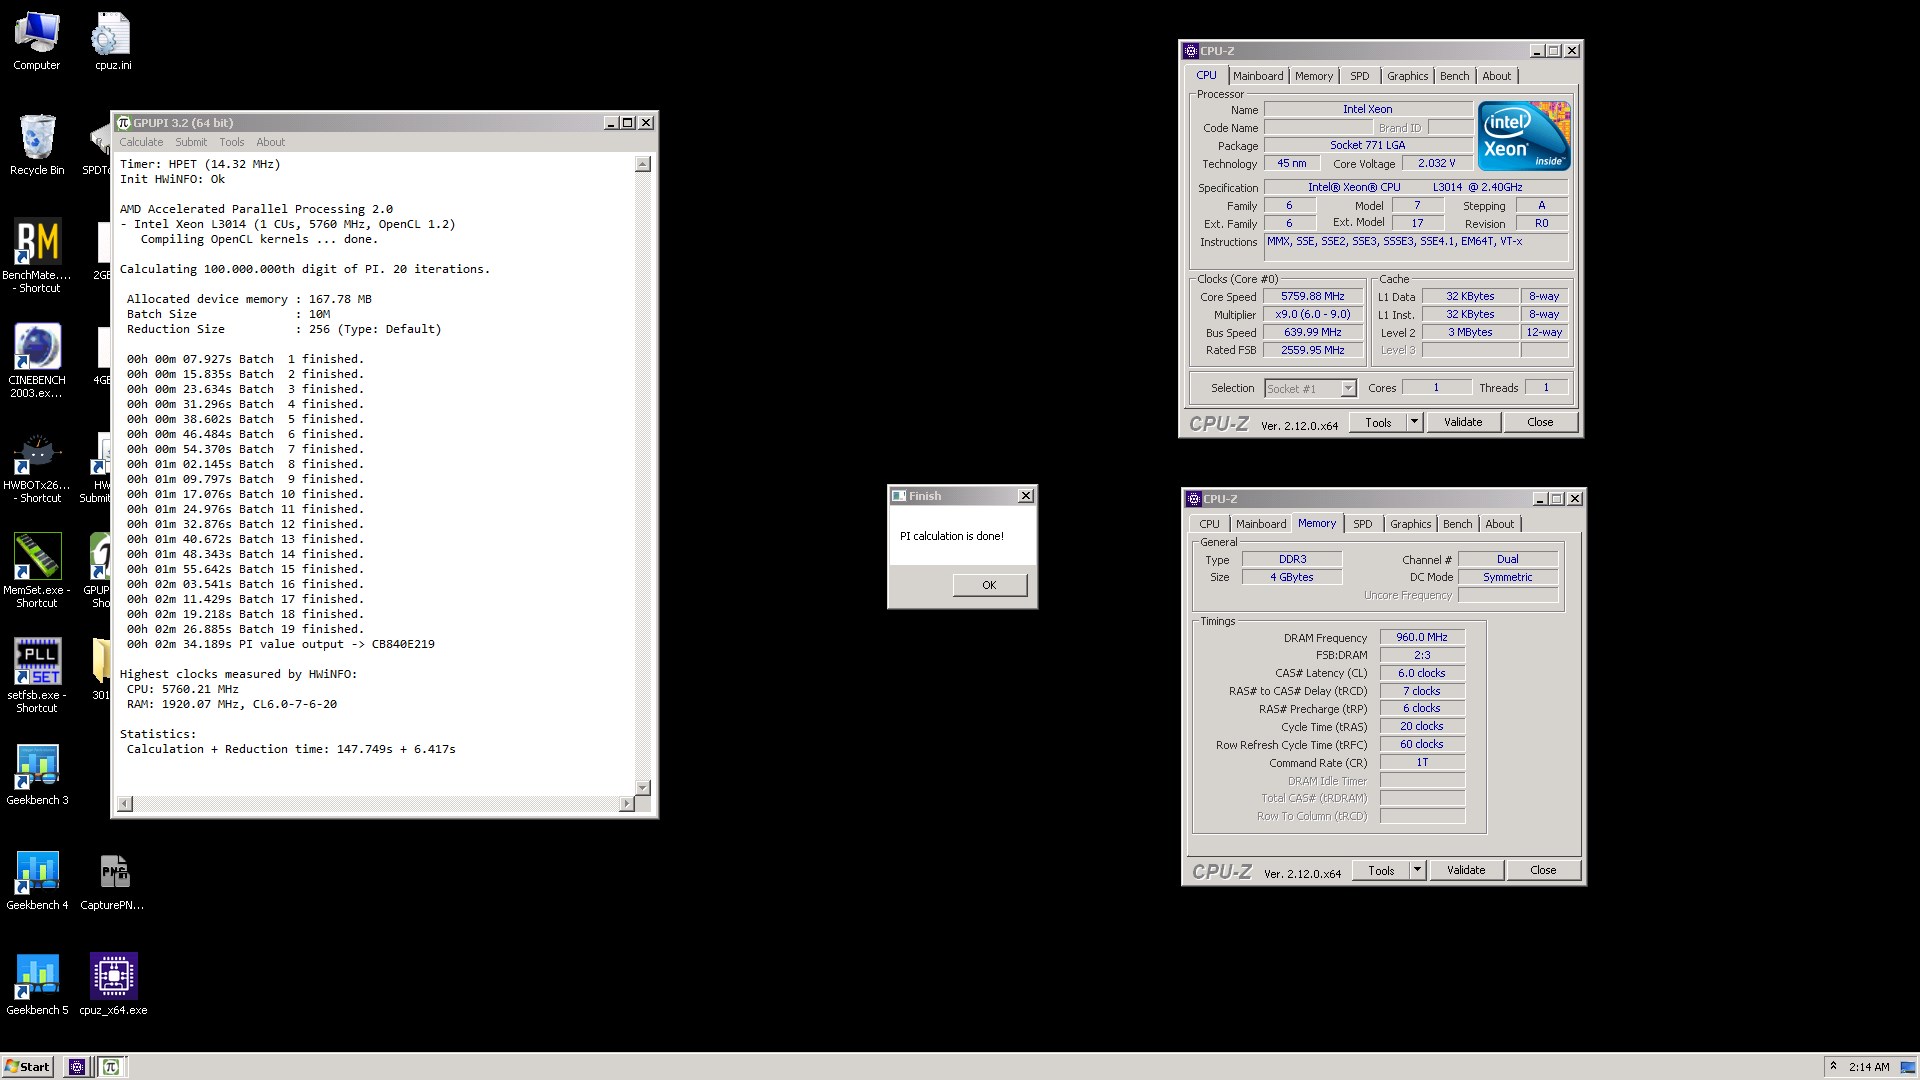Viewport: 1920px width, 1080px height.
Task: Open the Tools menu in GPUPI
Action: 232,142
